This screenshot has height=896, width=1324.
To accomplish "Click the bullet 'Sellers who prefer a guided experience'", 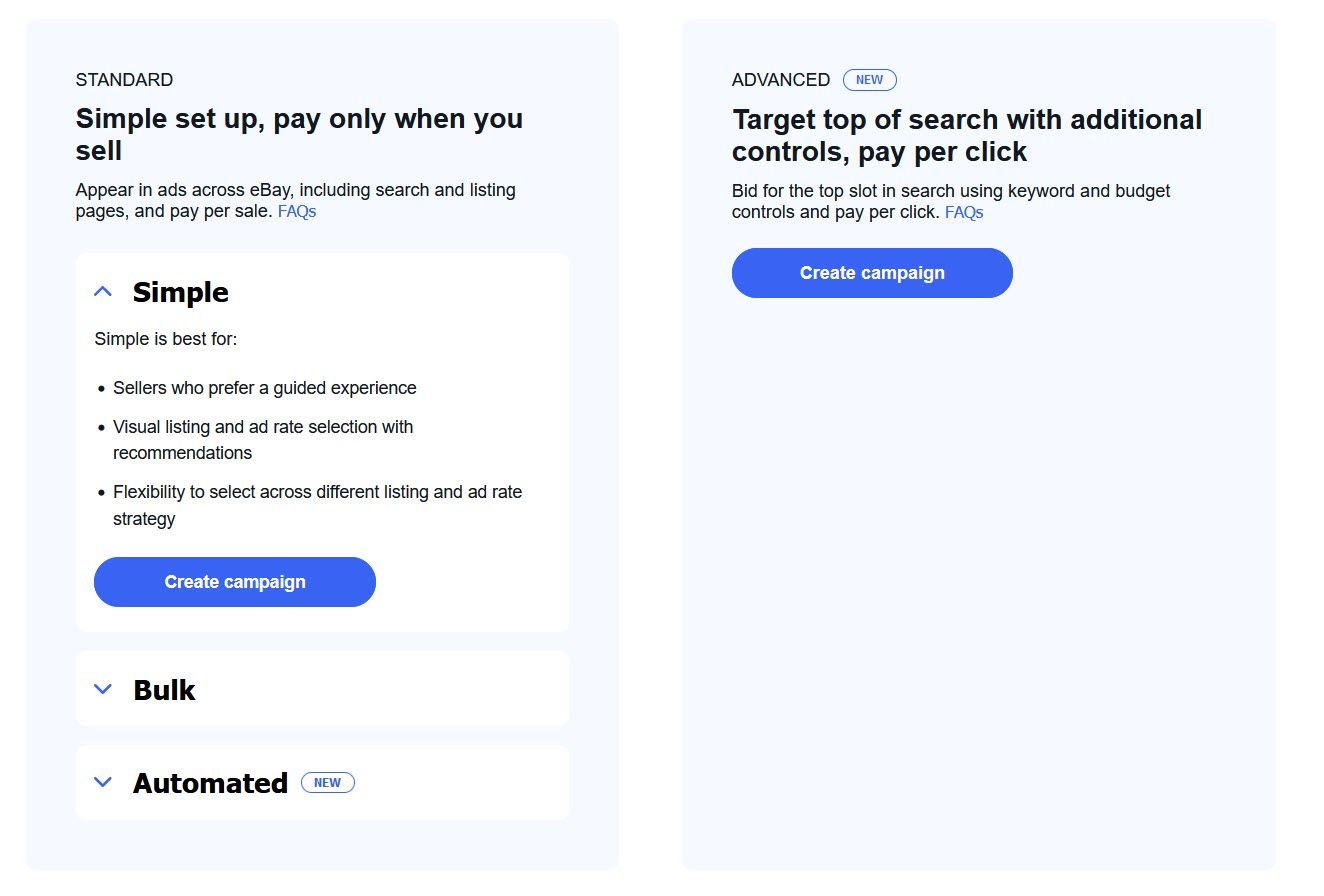I will click(265, 388).
